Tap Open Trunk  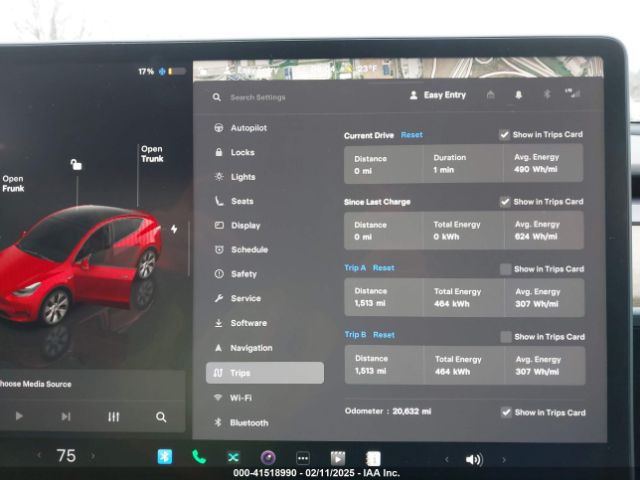152,154
